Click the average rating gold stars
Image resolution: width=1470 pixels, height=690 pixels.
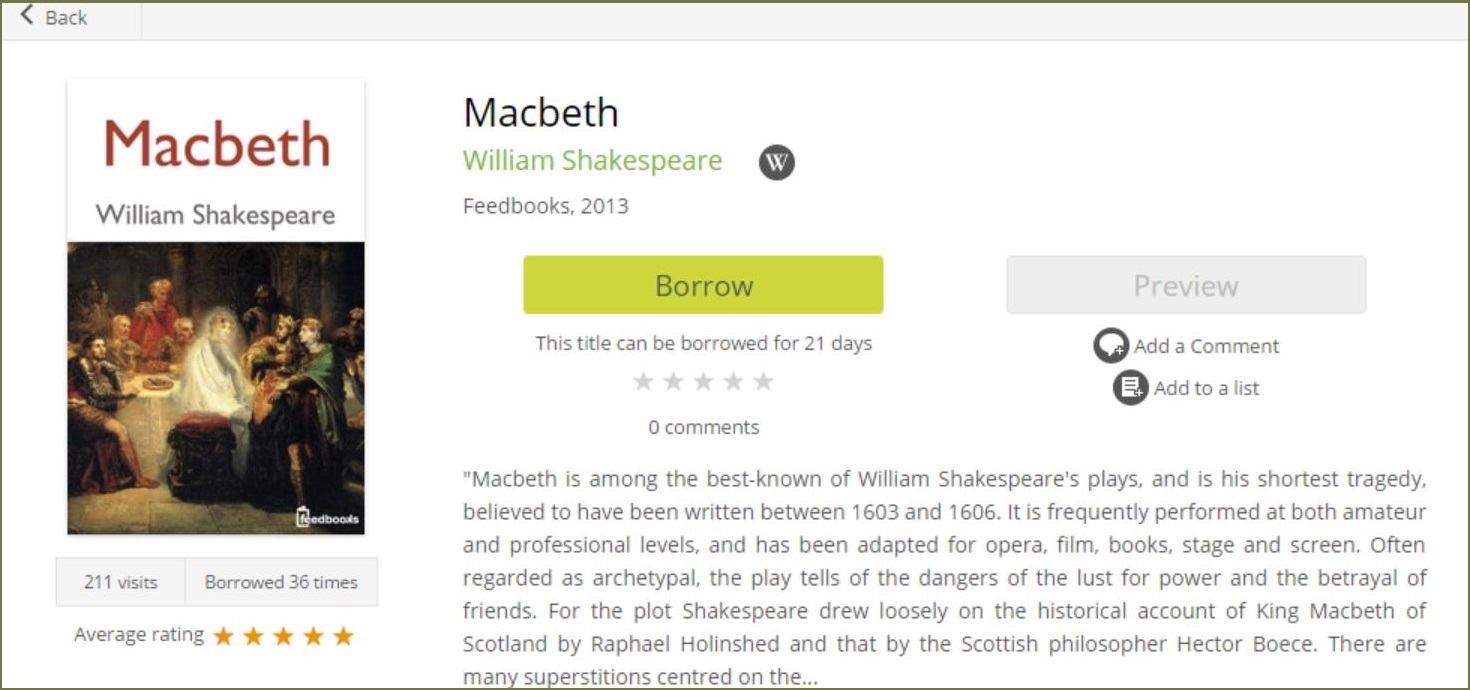[x=283, y=636]
